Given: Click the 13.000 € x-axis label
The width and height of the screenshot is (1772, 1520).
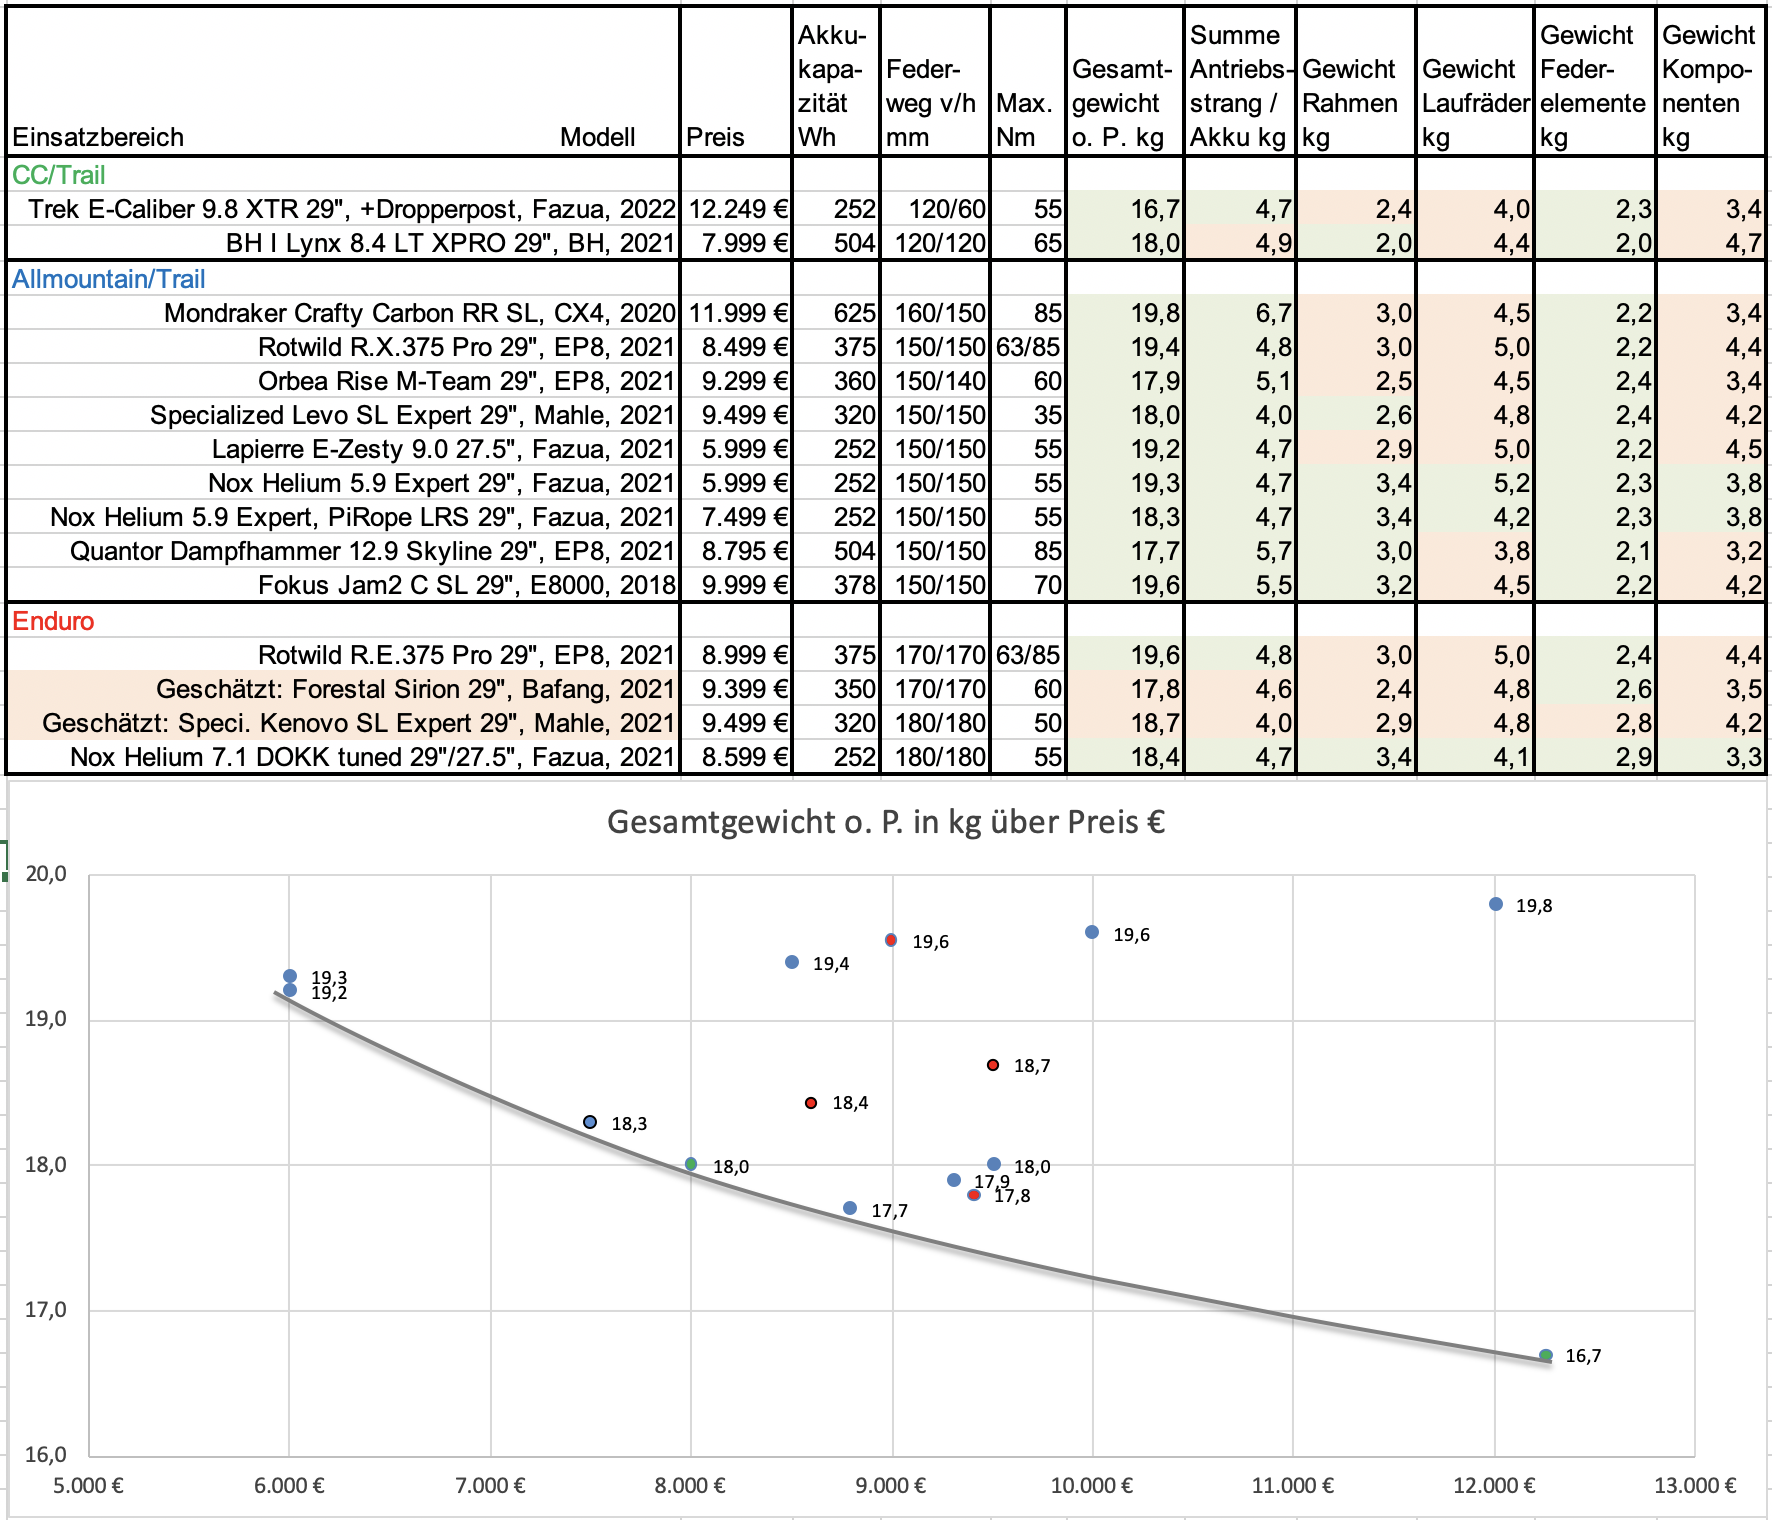Looking at the screenshot, I should [1694, 1485].
